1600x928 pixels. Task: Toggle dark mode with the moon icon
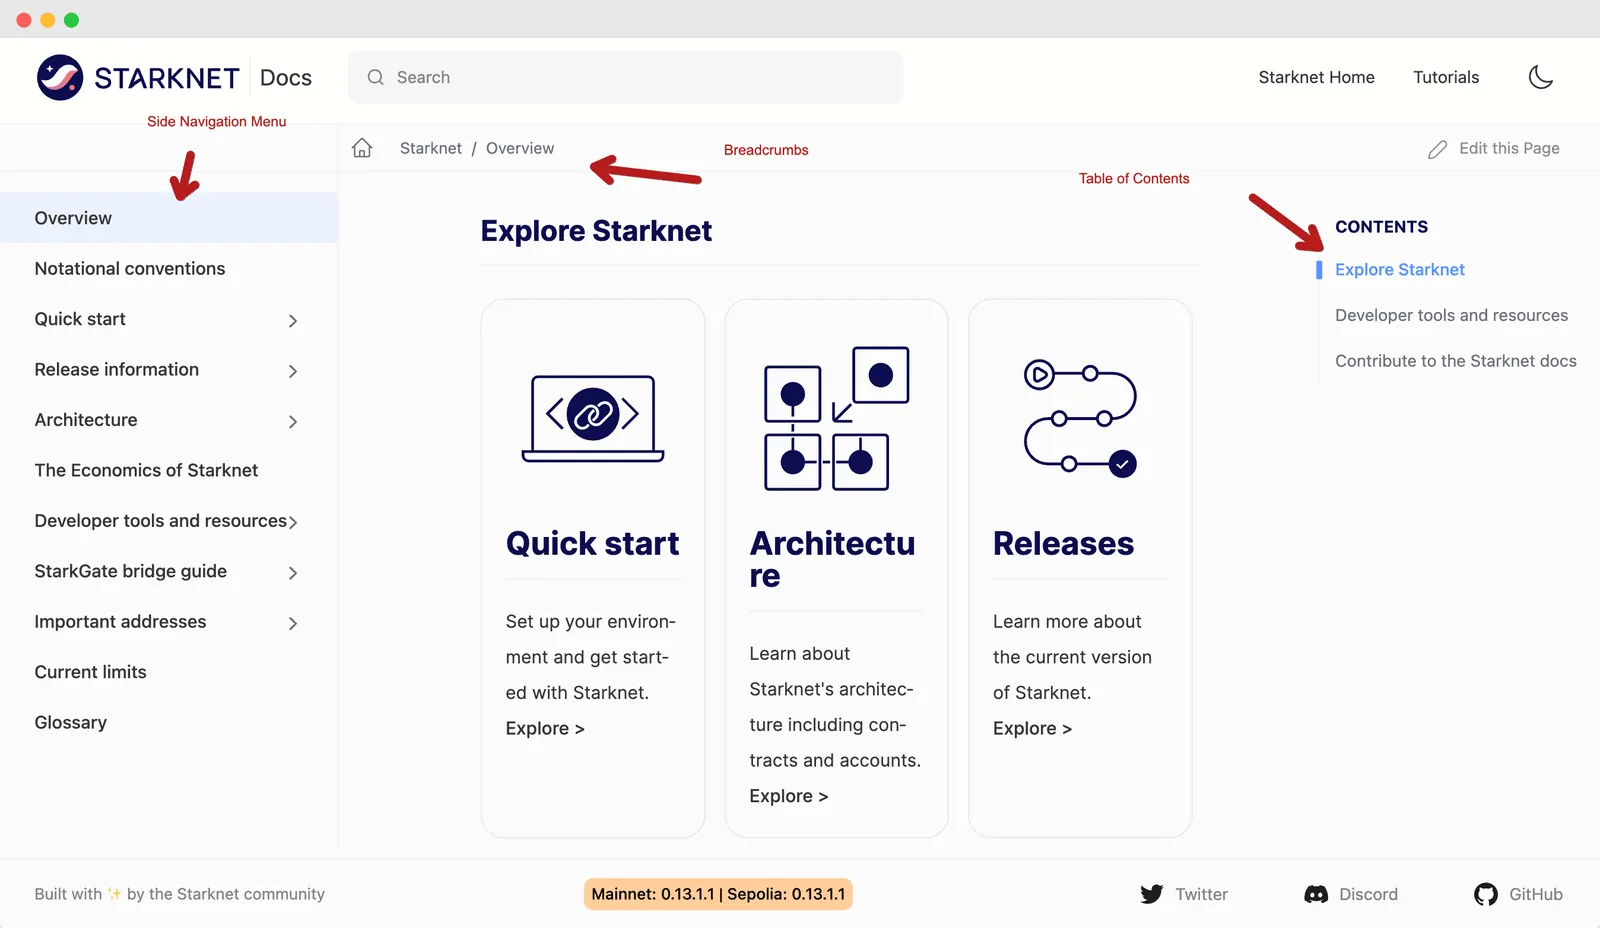tap(1541, 77)
